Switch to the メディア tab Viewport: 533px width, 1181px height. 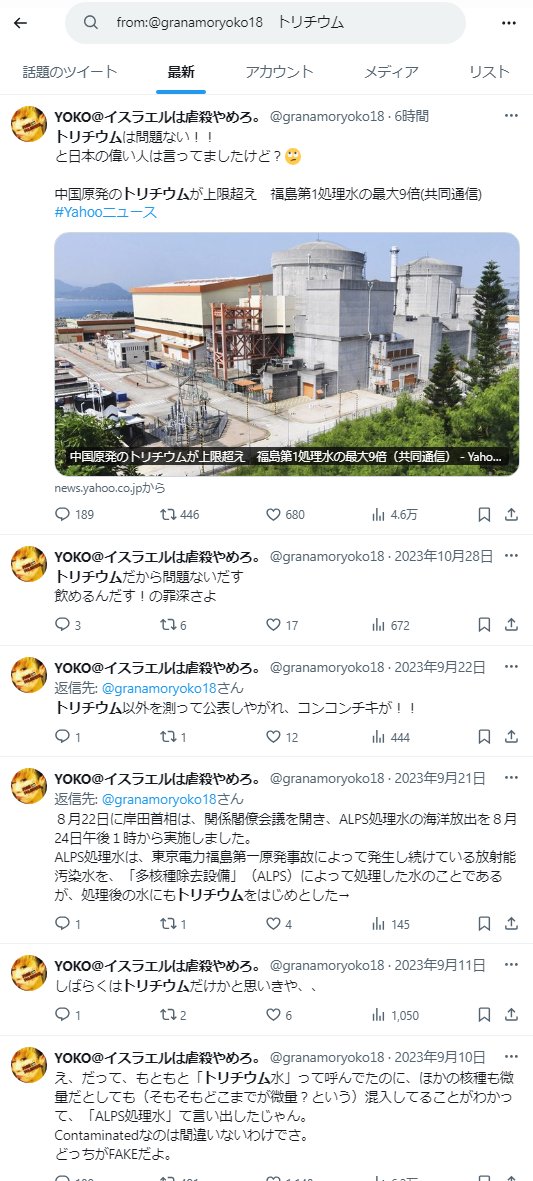point(391,72)
